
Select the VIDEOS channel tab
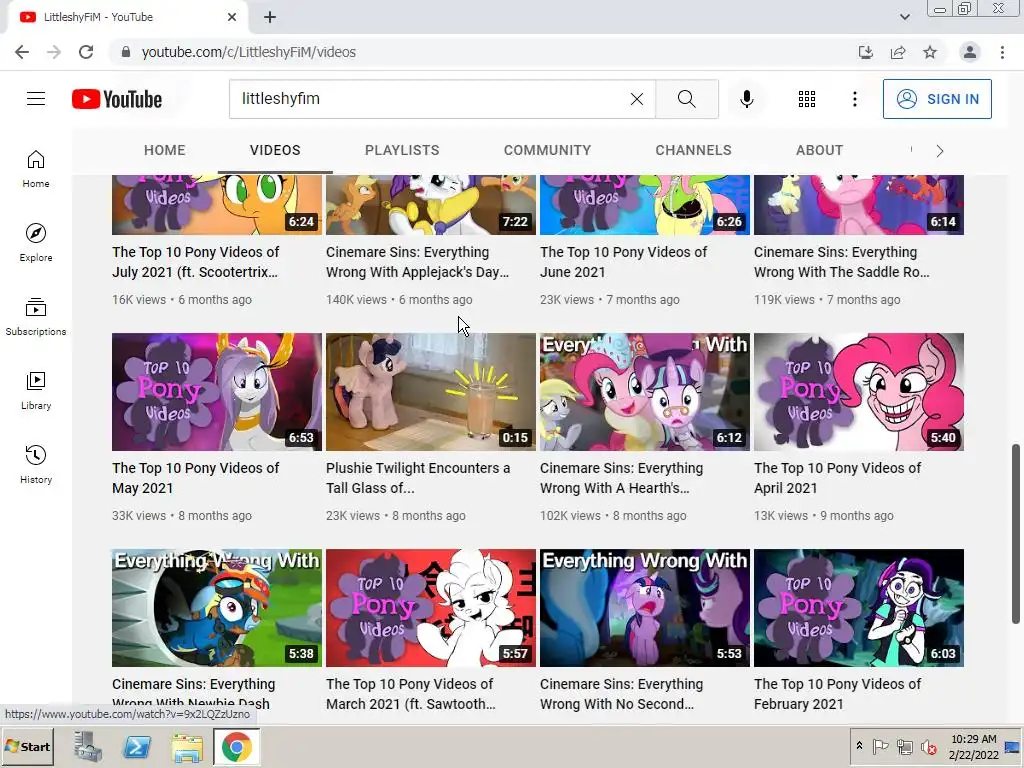275,150
